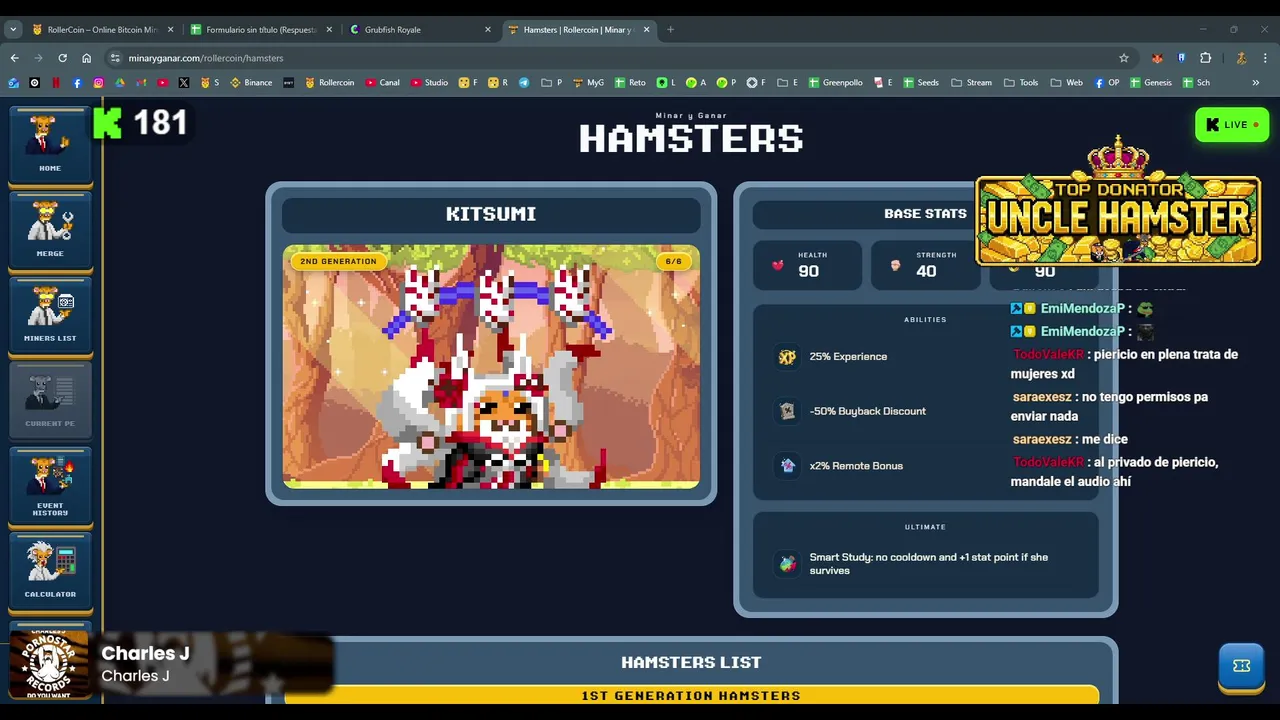
Task: Expand the Tools bookmarks folder
Action: tap(1021, 83)
